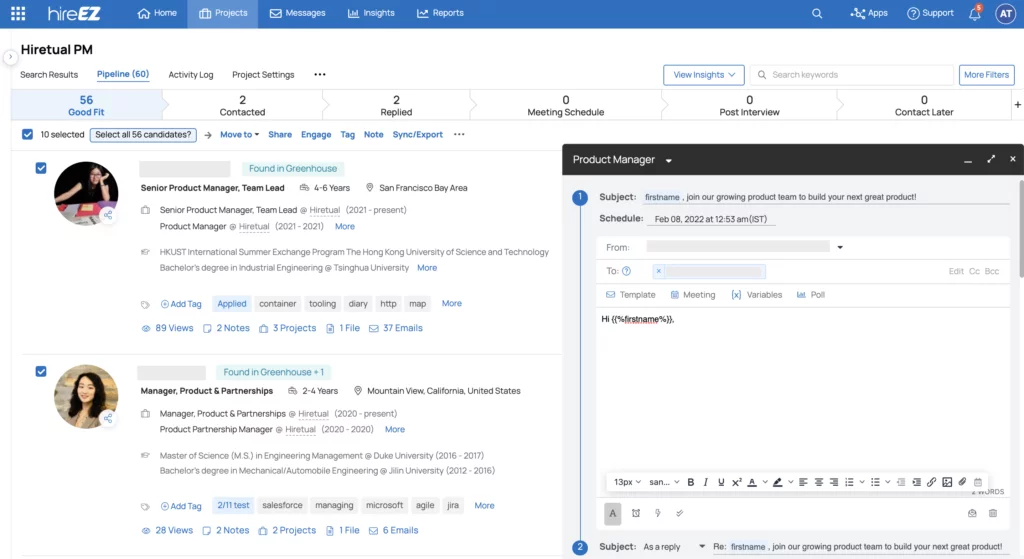Open the From sender dropdown arrow
This screenshot has width=1024, height=559.
840,247
